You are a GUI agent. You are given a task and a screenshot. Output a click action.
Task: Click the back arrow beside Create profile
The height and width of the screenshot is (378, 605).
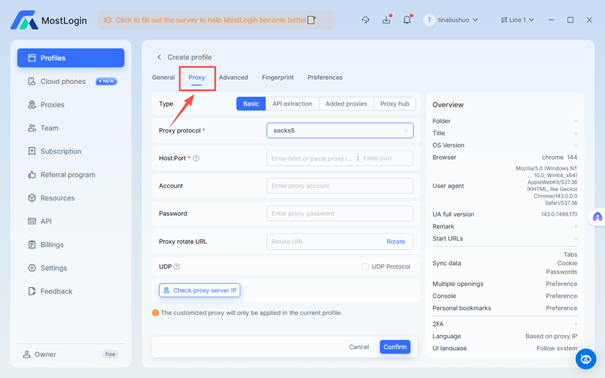pyautogui.click(x=159, y=57)
